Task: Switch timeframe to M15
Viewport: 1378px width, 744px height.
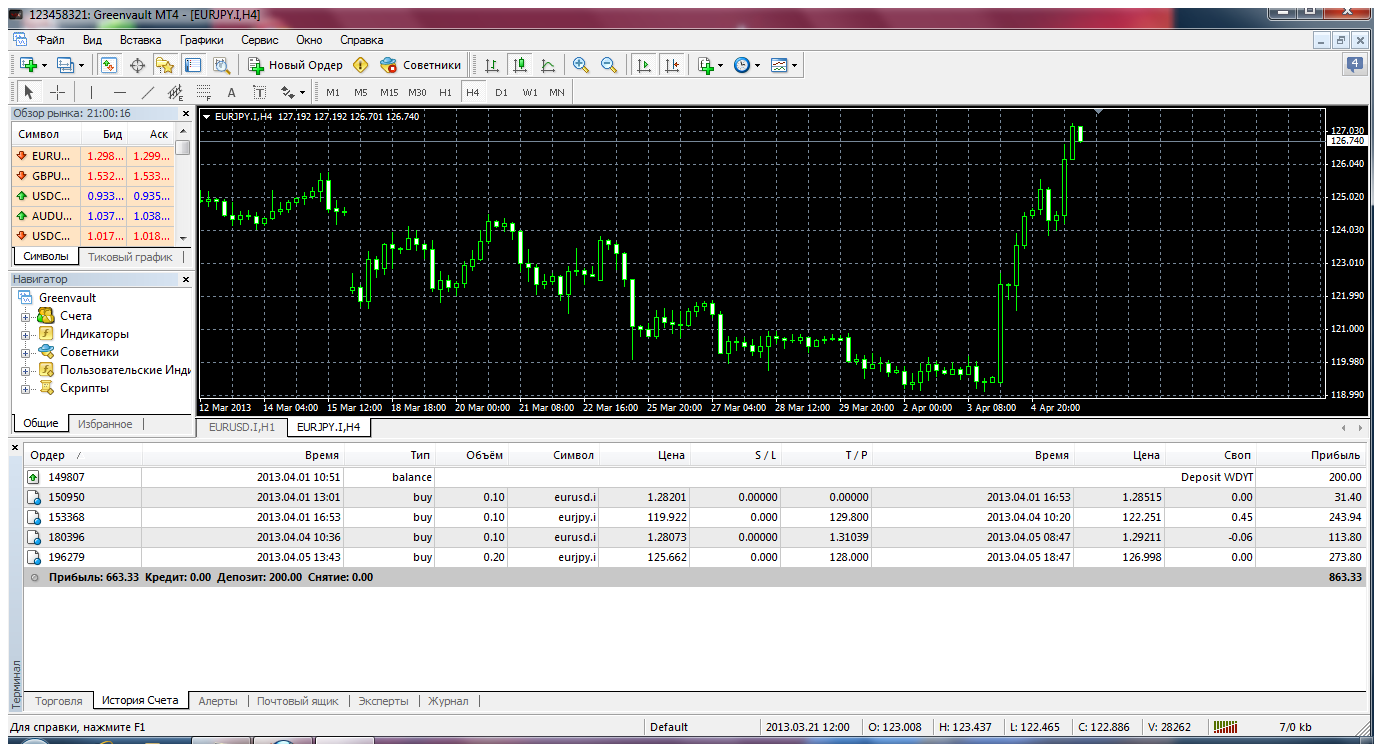Action: pyautogui.click(x=389, y=92)
